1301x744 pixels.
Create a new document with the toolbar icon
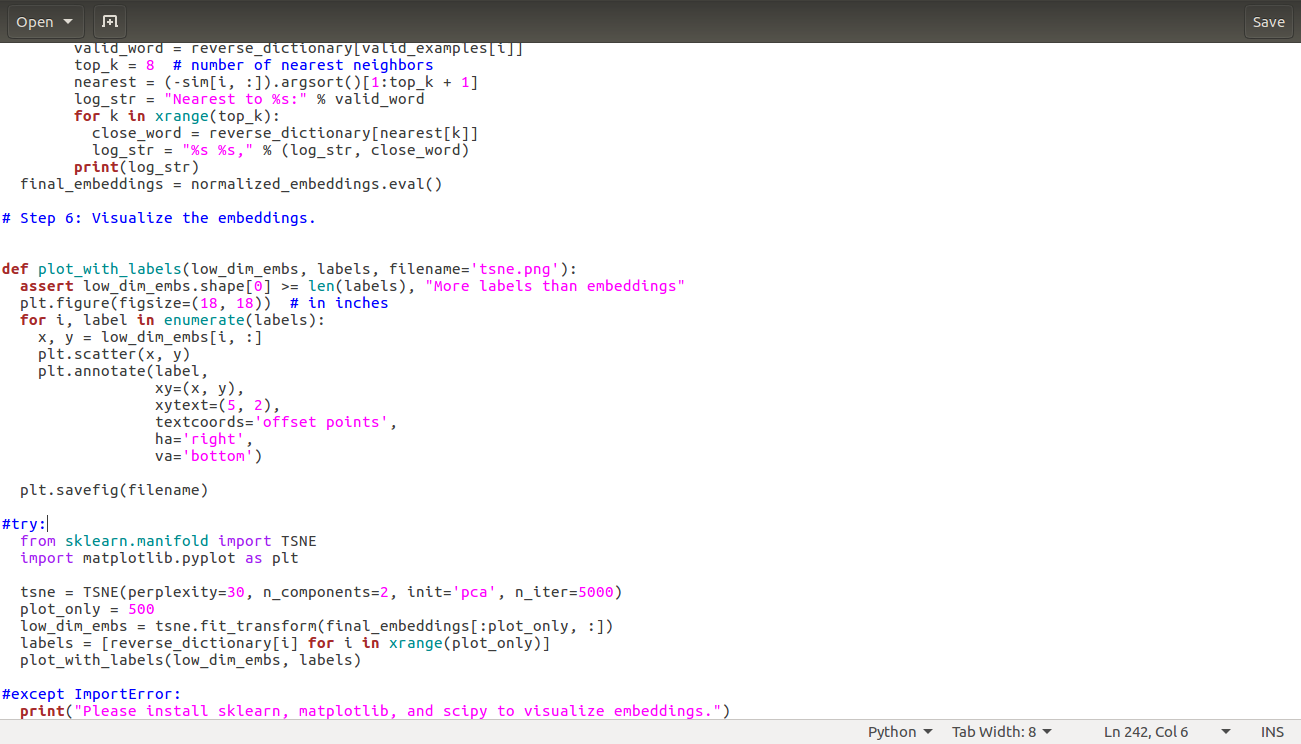pyautogui.click(x=110, y=22)
